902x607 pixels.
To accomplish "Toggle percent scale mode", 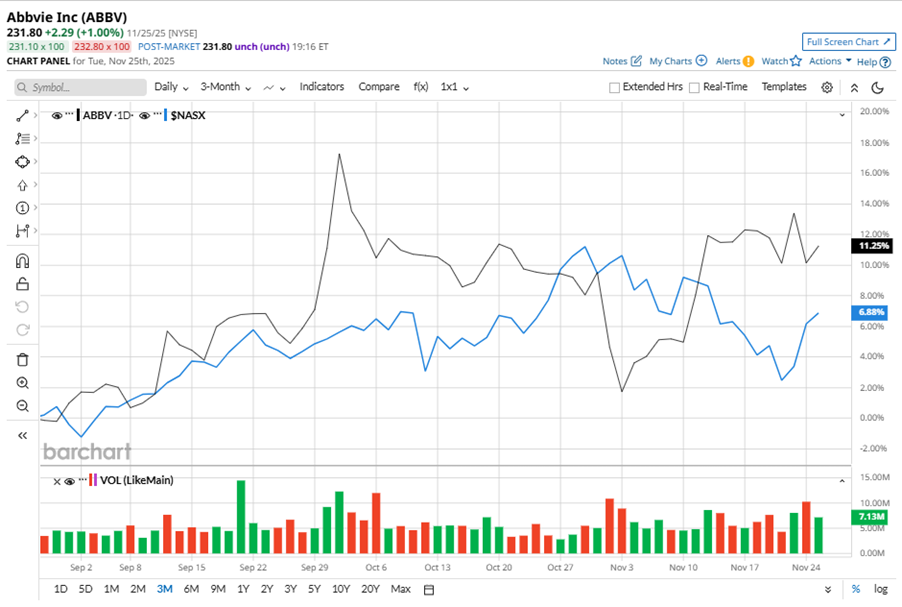I will coord(856,589).
